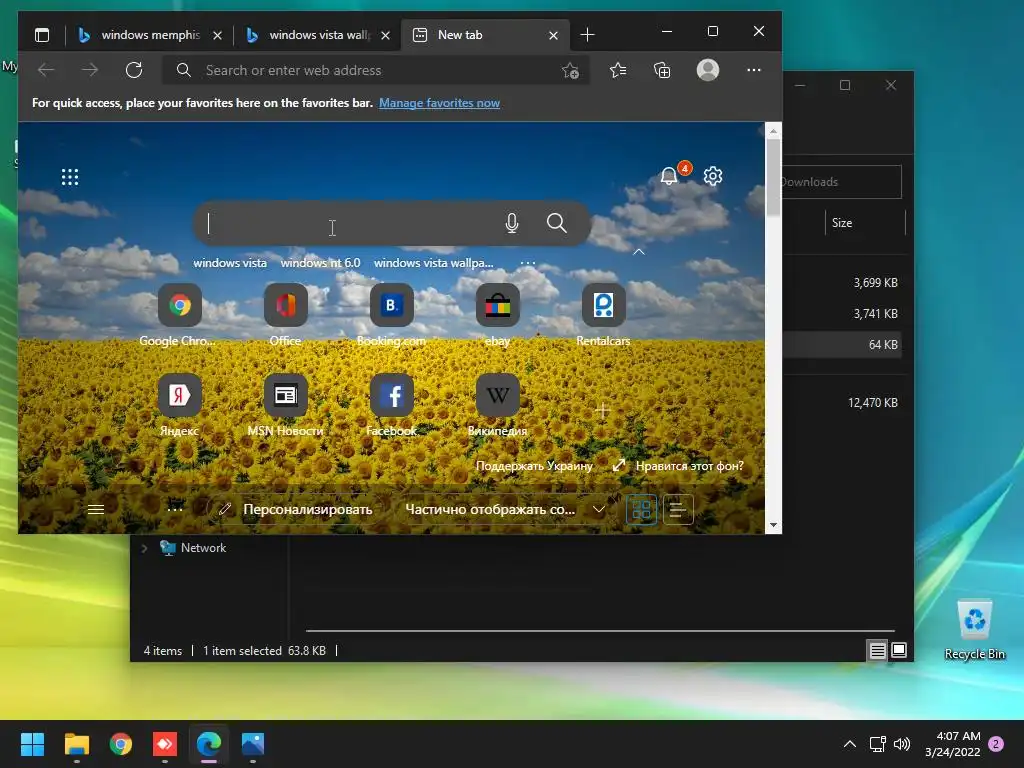Open Edge Settings and more menu
The height and width of the screenshot is (768, 1024).
pyautogui.click(x=754, y=70)
